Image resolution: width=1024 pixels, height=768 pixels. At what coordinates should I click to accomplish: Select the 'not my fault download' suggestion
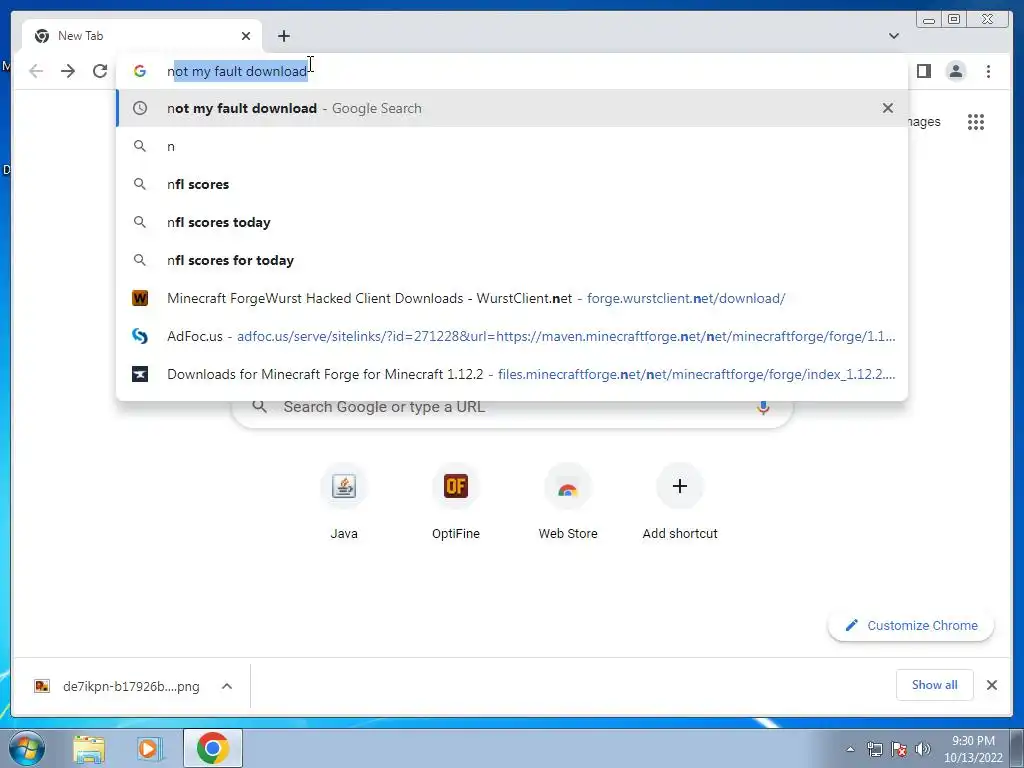click(512, 108)
